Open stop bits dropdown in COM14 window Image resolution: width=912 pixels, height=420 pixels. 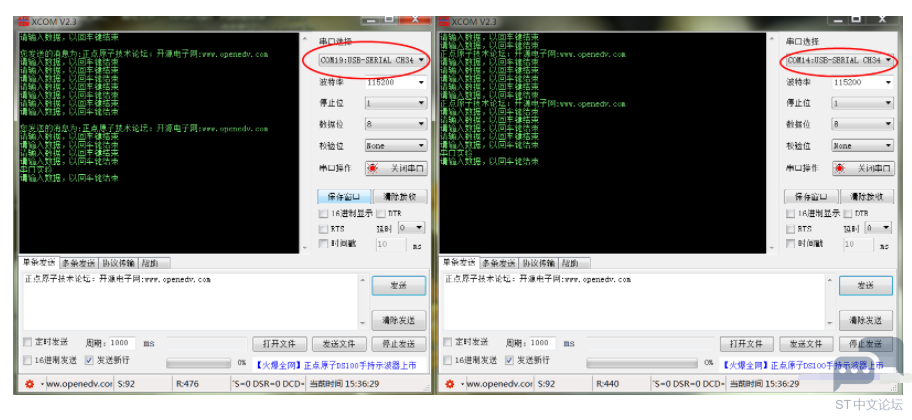863,104
